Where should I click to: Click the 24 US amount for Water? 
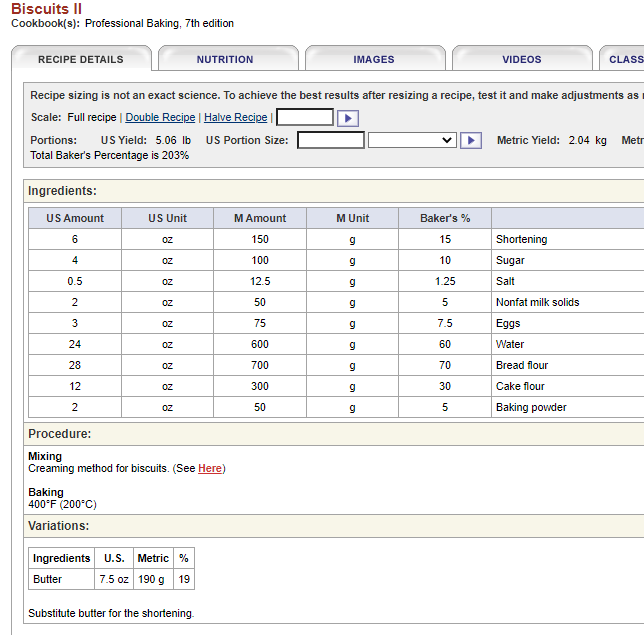pos(75,344)
